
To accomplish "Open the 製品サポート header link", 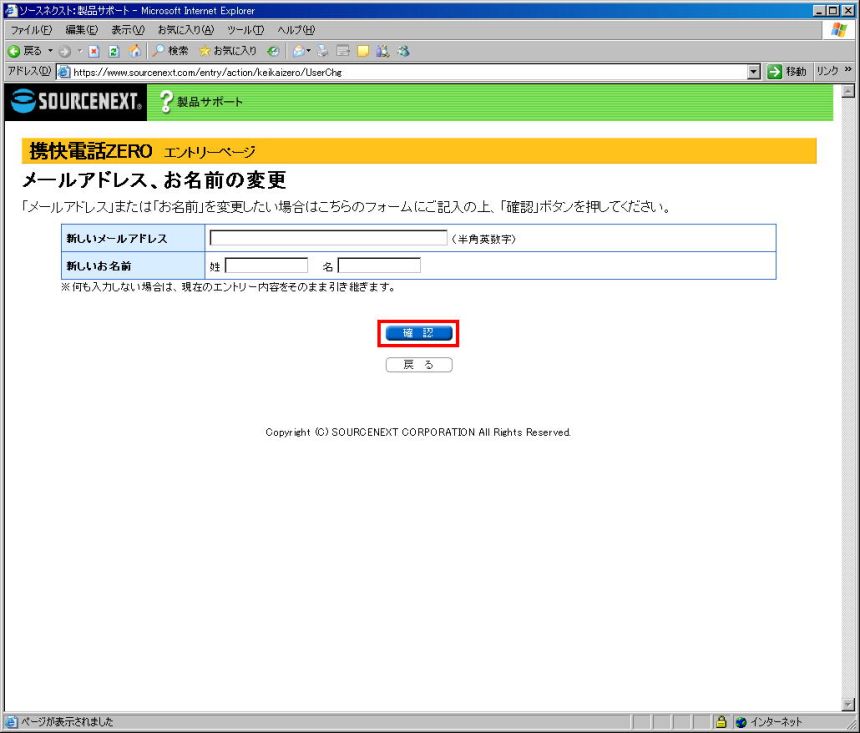I will (x=201, y=102).
